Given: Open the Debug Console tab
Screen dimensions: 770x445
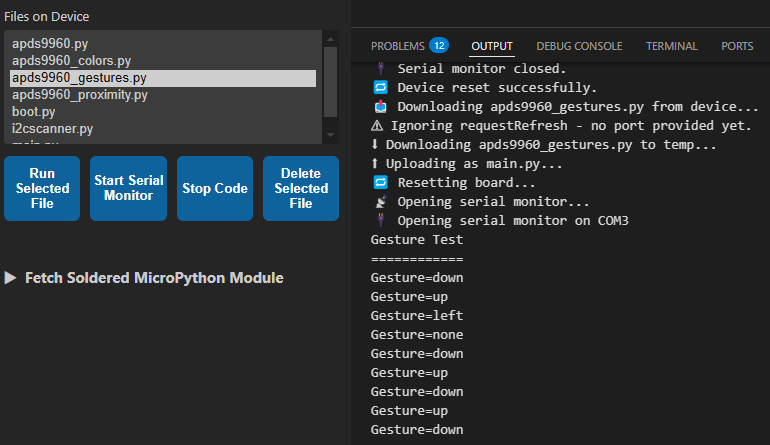Looking at the screenshot, I should (579, 46).
